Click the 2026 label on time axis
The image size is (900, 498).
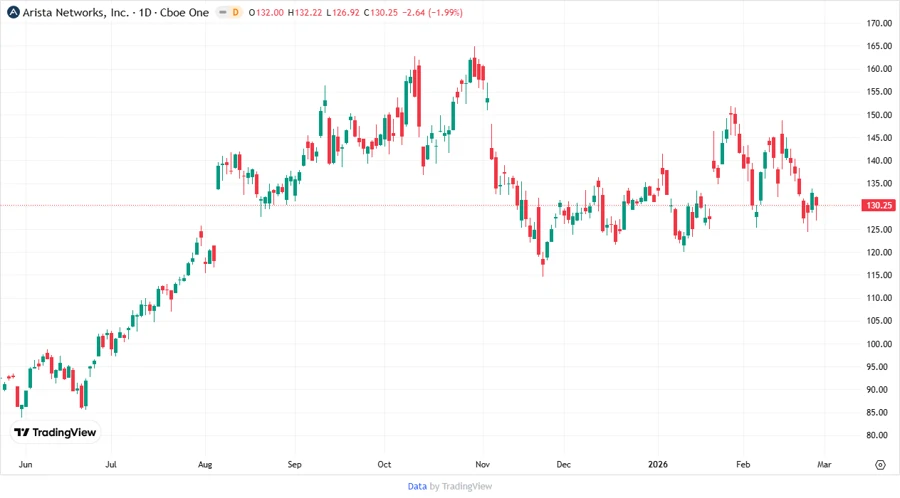[658, 464]
